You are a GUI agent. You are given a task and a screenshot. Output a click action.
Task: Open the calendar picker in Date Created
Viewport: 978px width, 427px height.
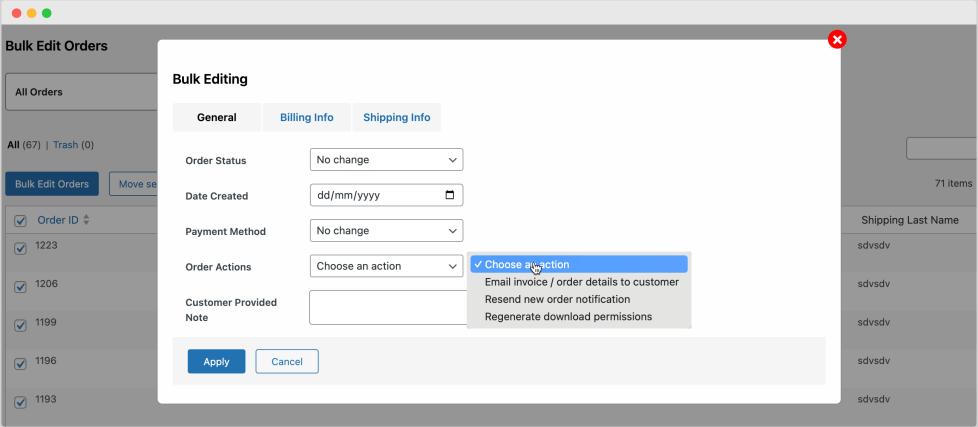click(449, 196)
